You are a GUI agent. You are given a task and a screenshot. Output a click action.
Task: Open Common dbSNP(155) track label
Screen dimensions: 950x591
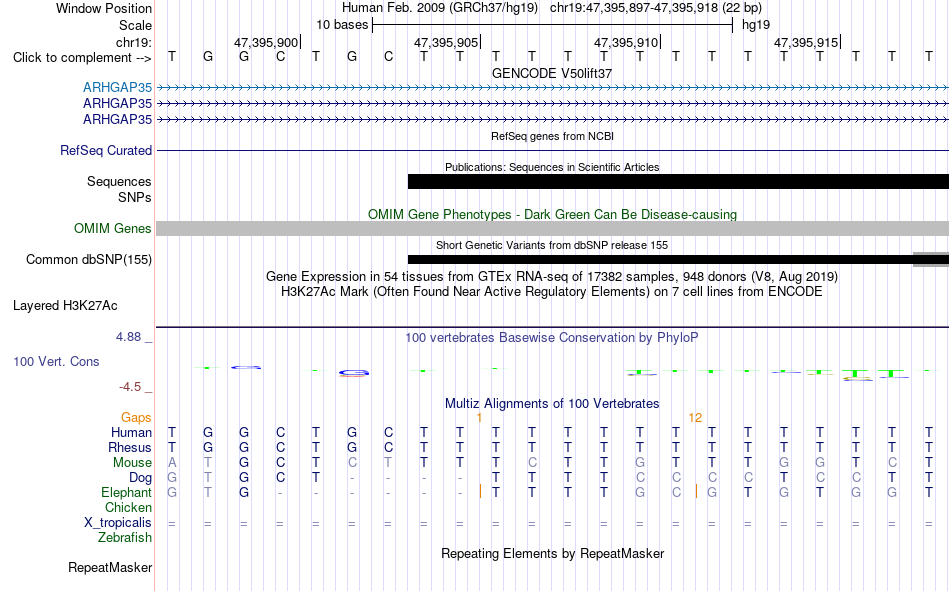click(x=89, y=259)
